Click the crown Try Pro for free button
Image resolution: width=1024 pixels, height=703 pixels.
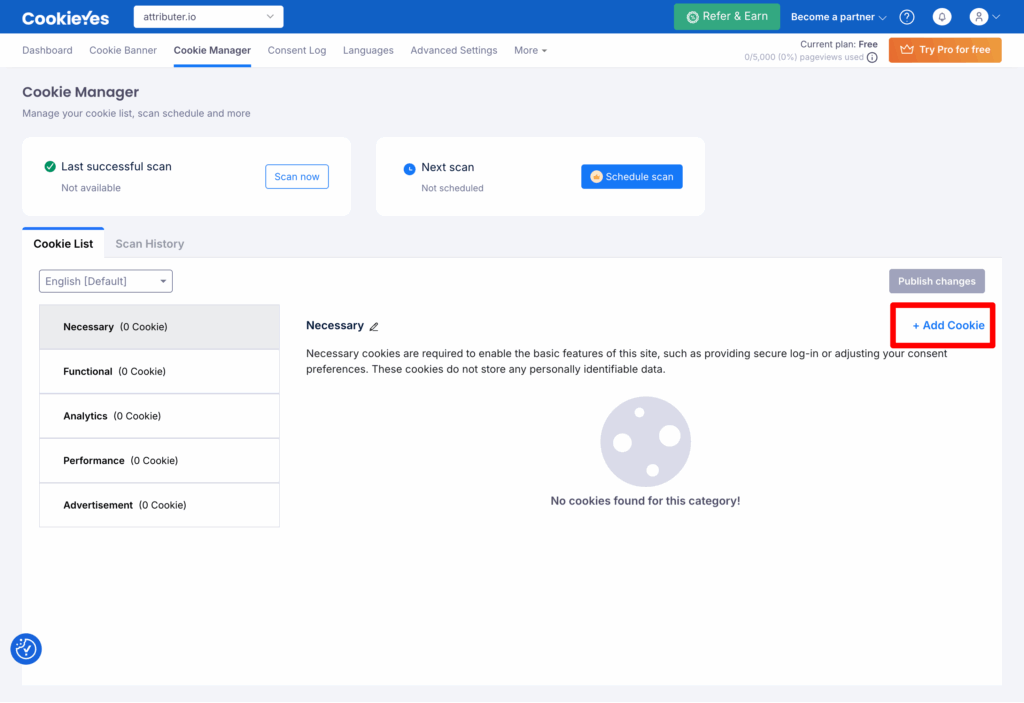[944, 50]
